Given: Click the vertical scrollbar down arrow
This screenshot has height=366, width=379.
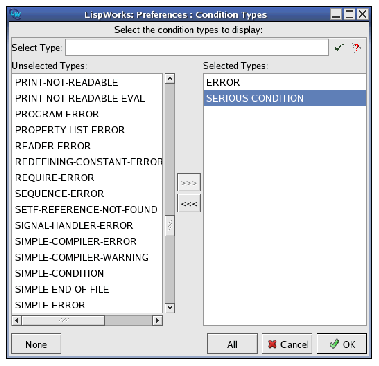Looking at the screenshot, I should [x=170, y=307].
